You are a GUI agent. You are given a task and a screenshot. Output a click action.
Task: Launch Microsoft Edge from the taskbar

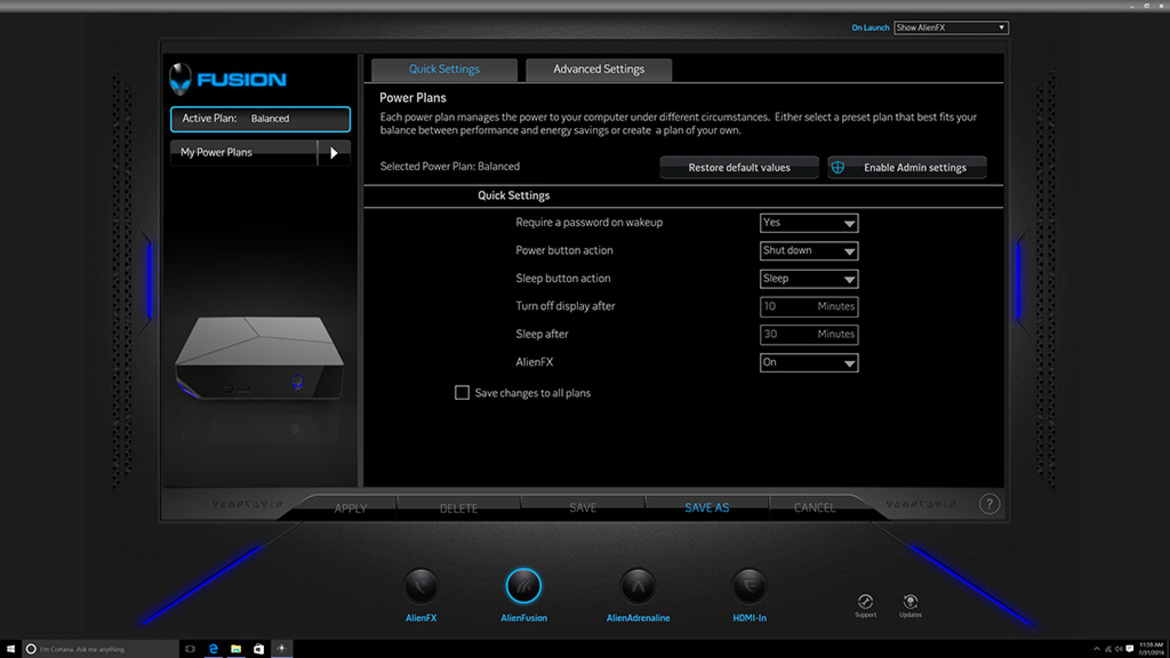click(x=213, y=649)
